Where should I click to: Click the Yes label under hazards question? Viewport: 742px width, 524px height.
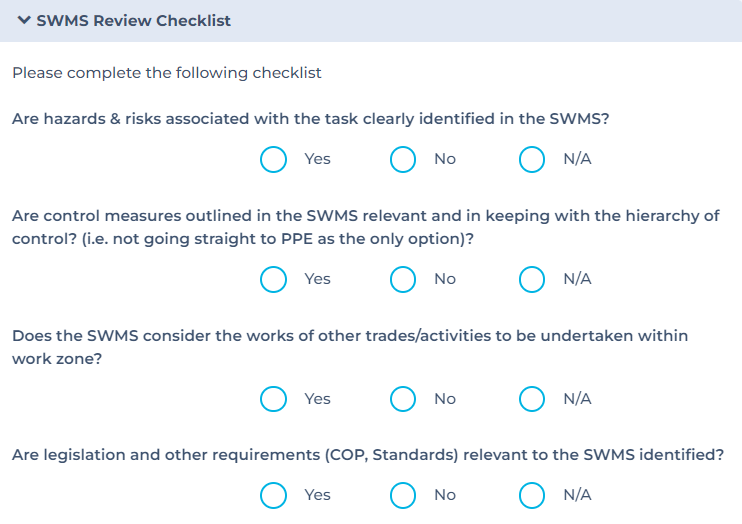point(317,159)
